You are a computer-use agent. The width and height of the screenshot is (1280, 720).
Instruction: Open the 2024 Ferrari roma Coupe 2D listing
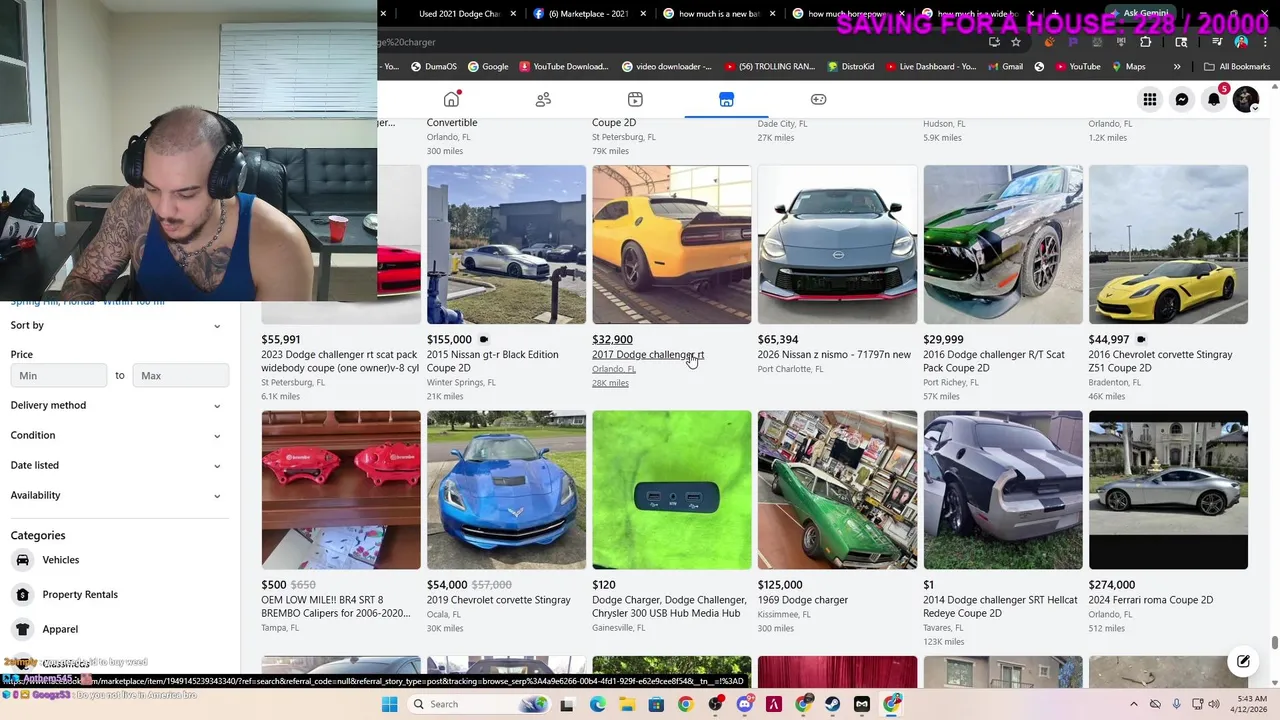1151,600
